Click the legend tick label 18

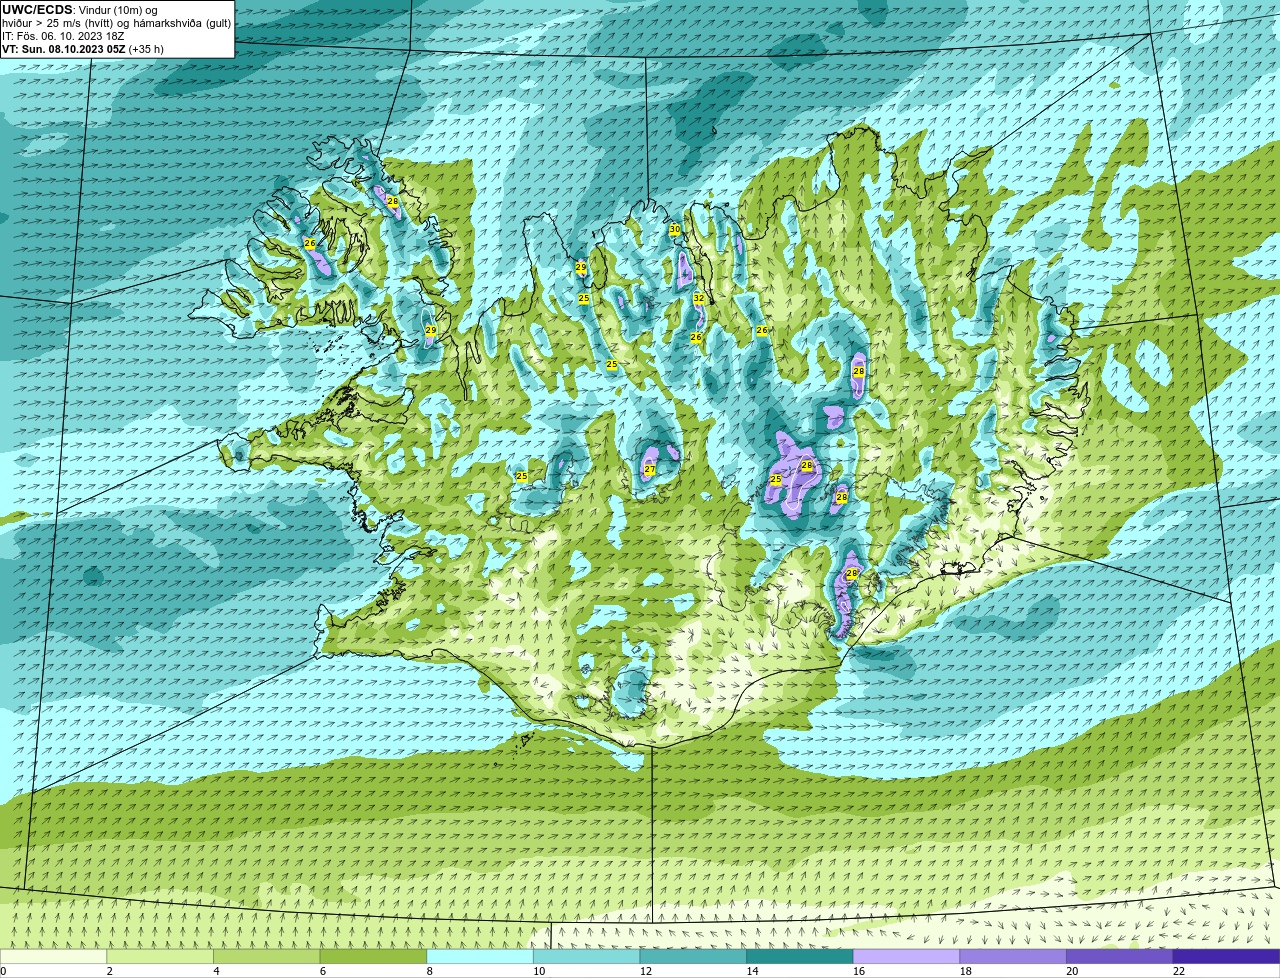(965, 971)
